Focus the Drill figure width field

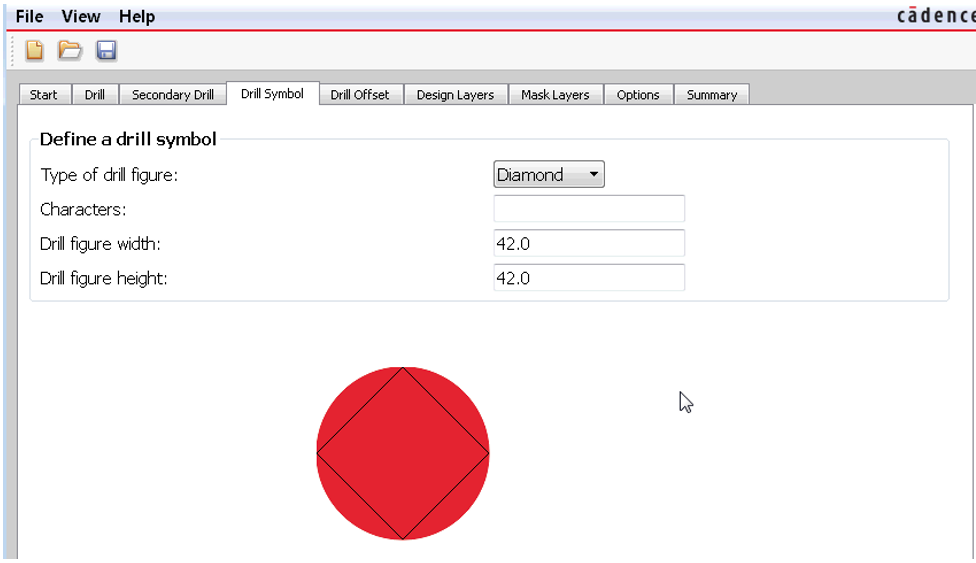(589, 243)
